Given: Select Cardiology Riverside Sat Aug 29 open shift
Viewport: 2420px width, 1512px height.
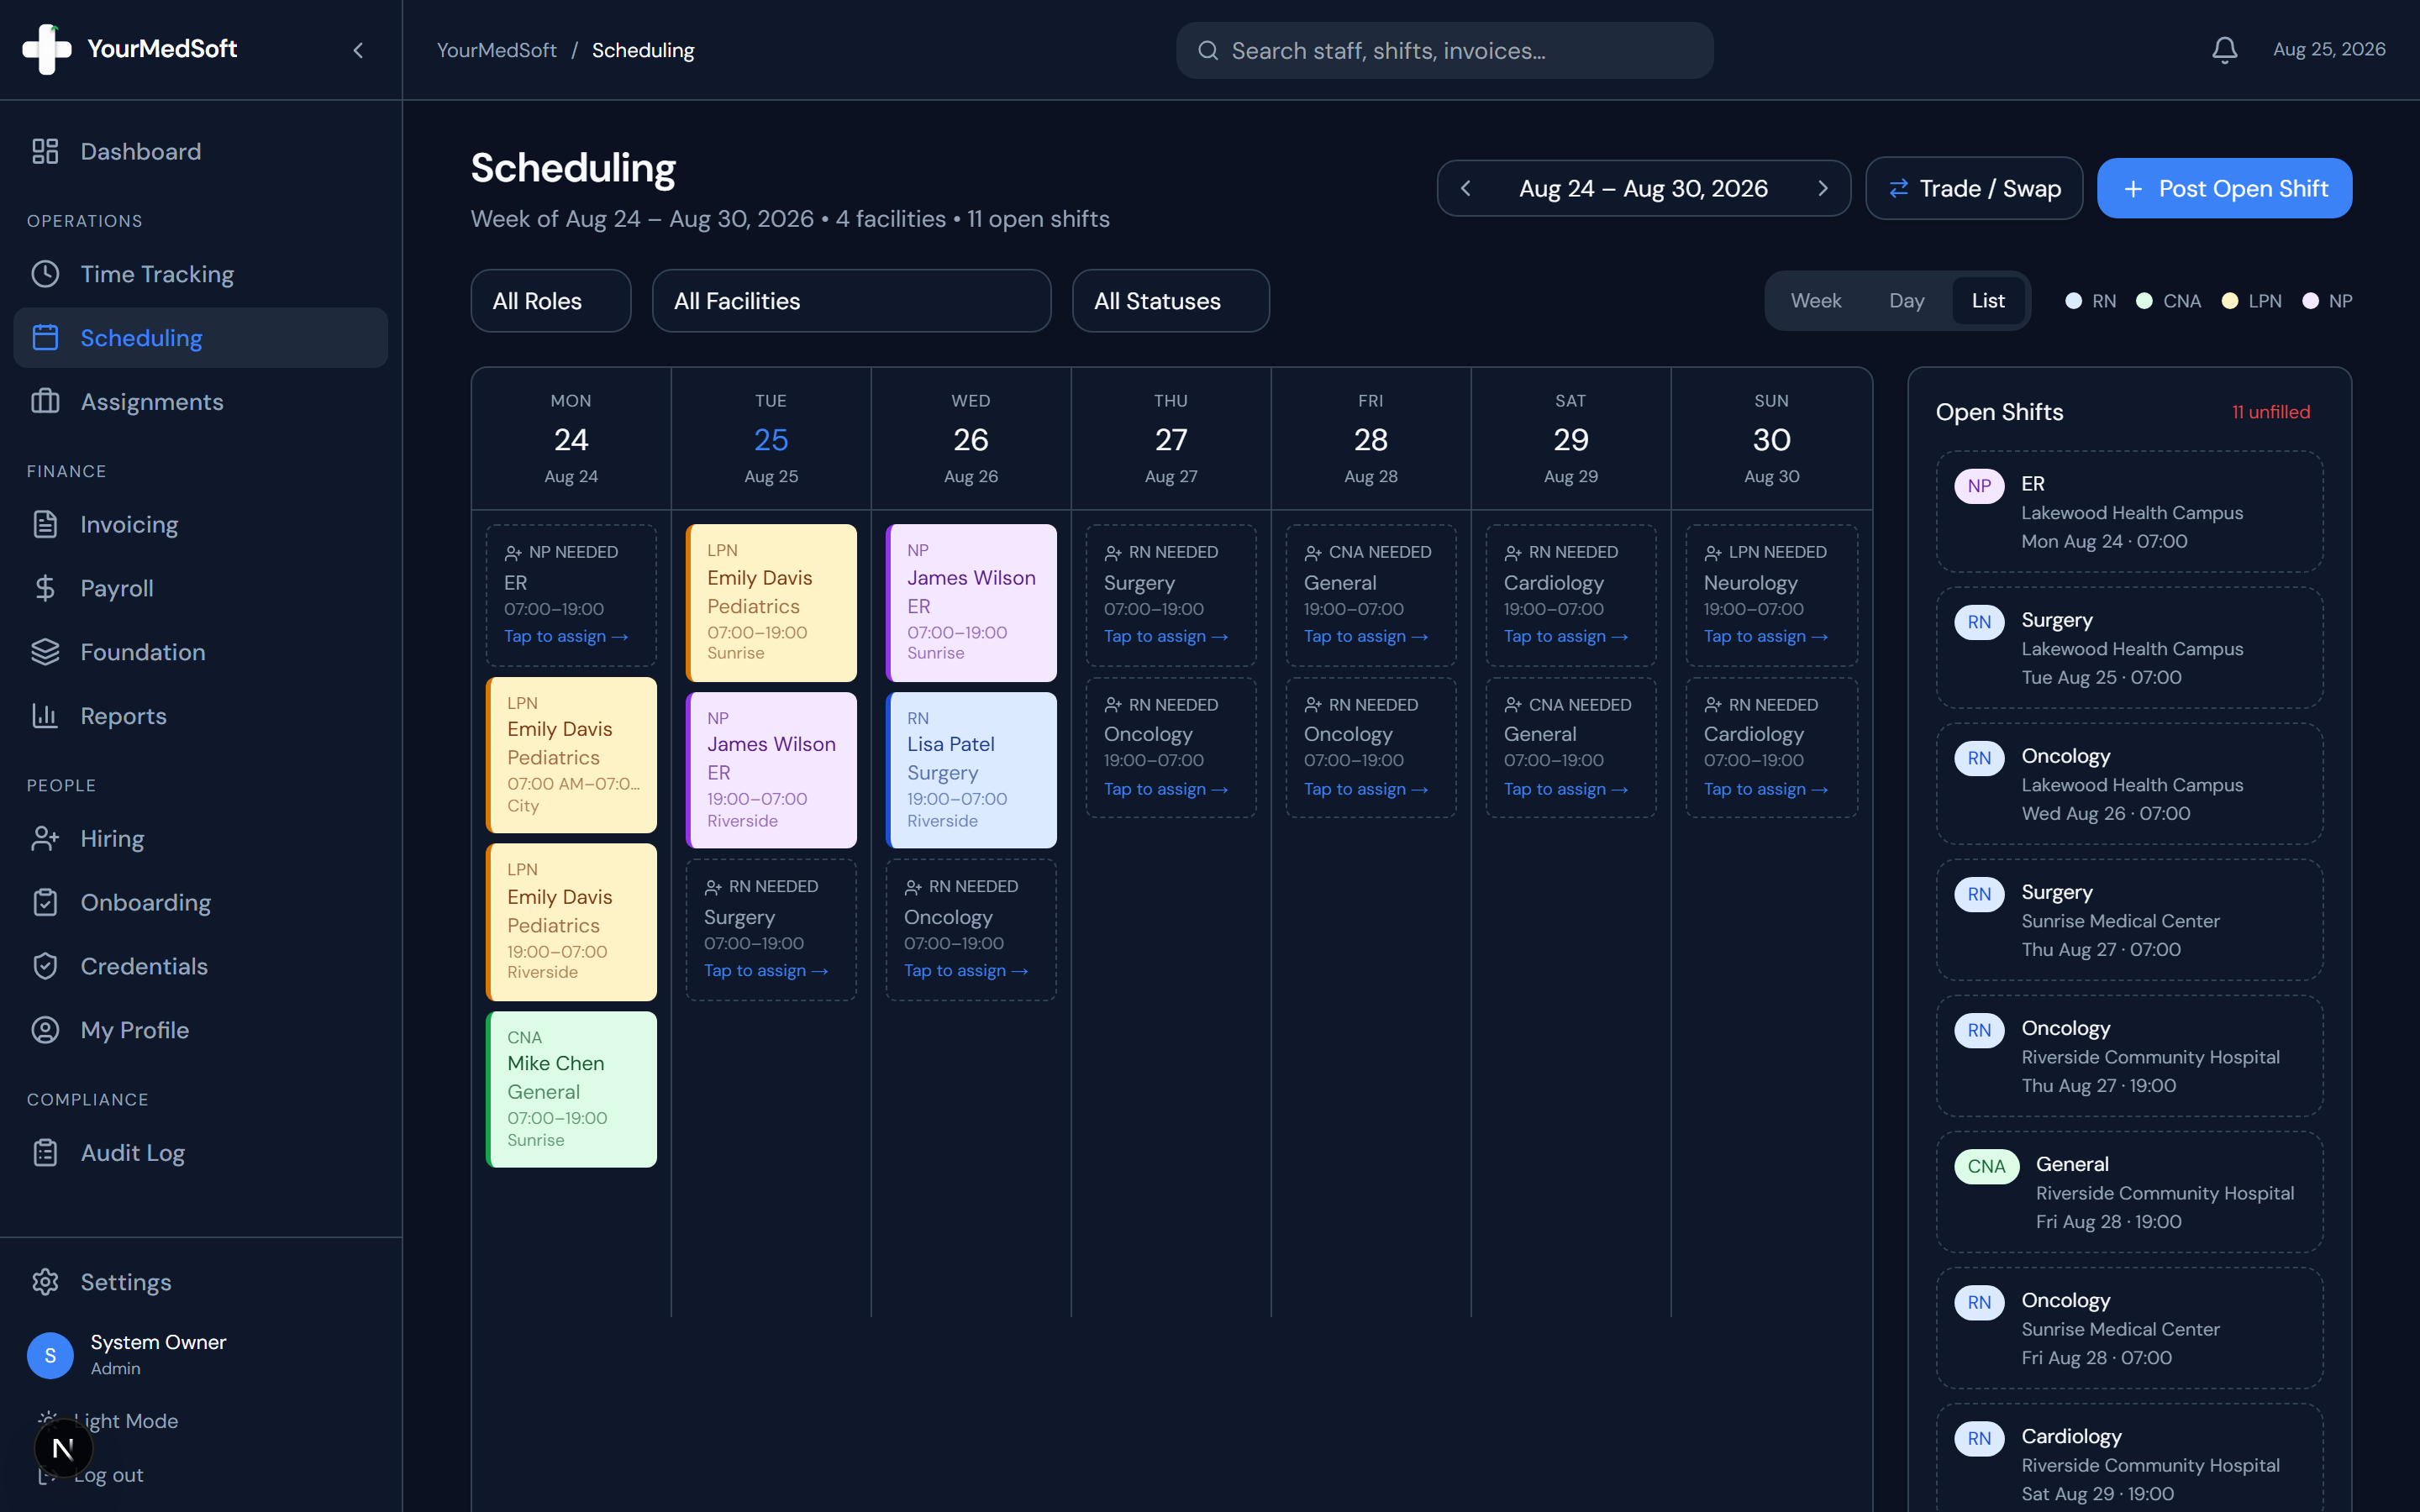Looking at the screenshot, I should [2129, 1457].
